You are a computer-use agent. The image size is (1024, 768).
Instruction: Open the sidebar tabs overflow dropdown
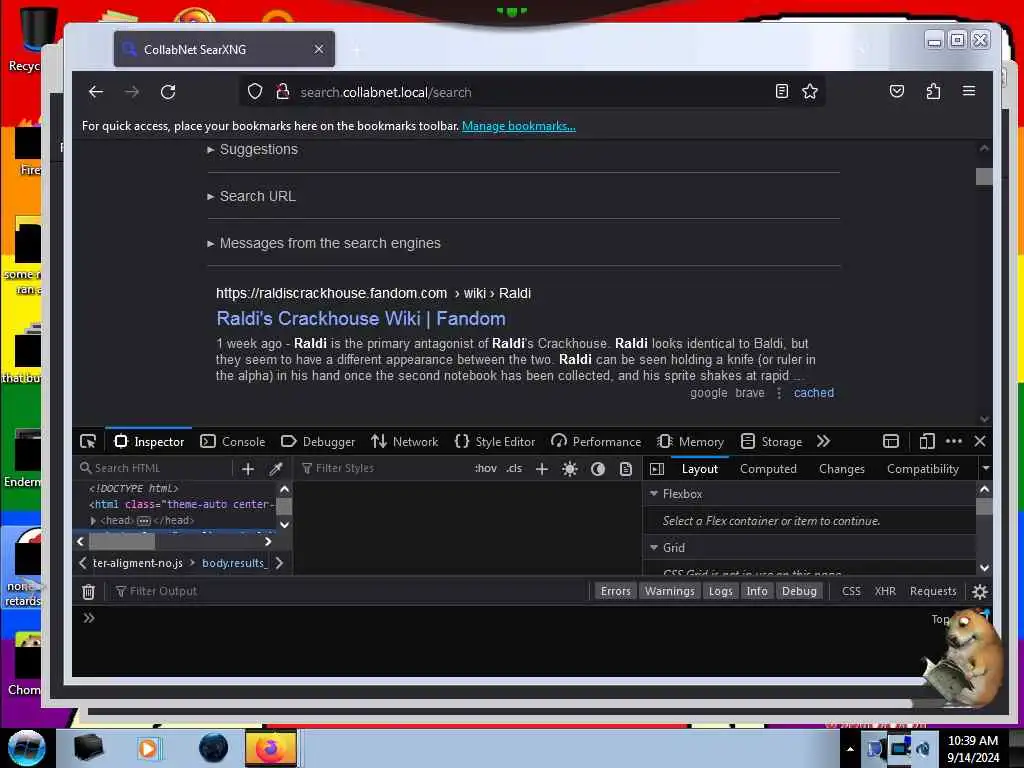985,468
